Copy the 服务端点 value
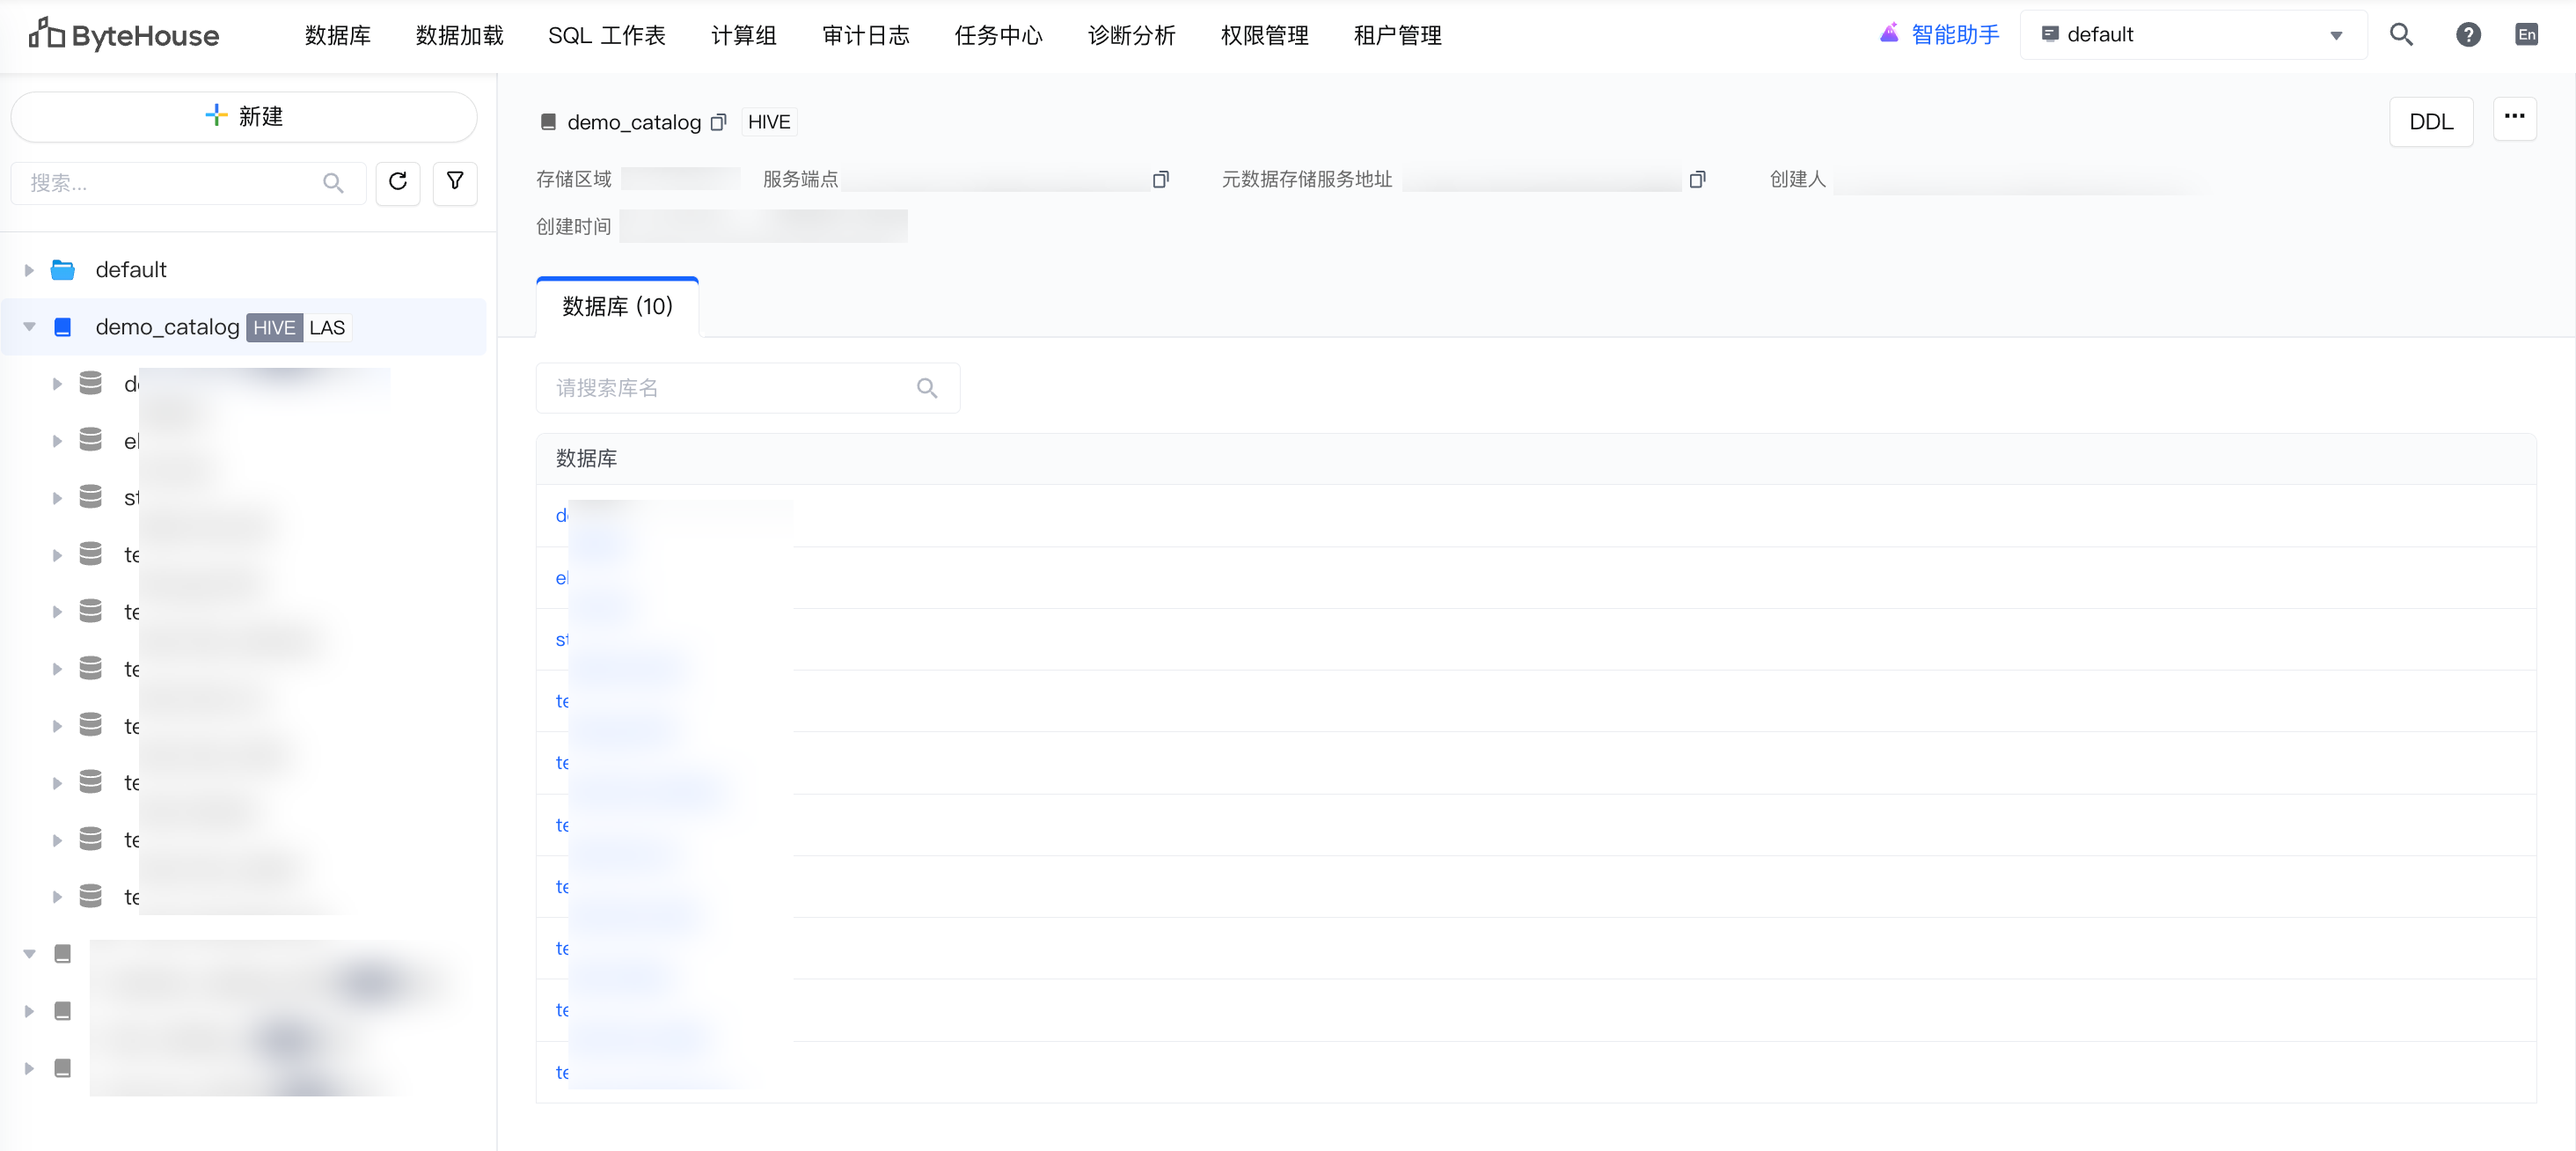 coord(1160,180)
